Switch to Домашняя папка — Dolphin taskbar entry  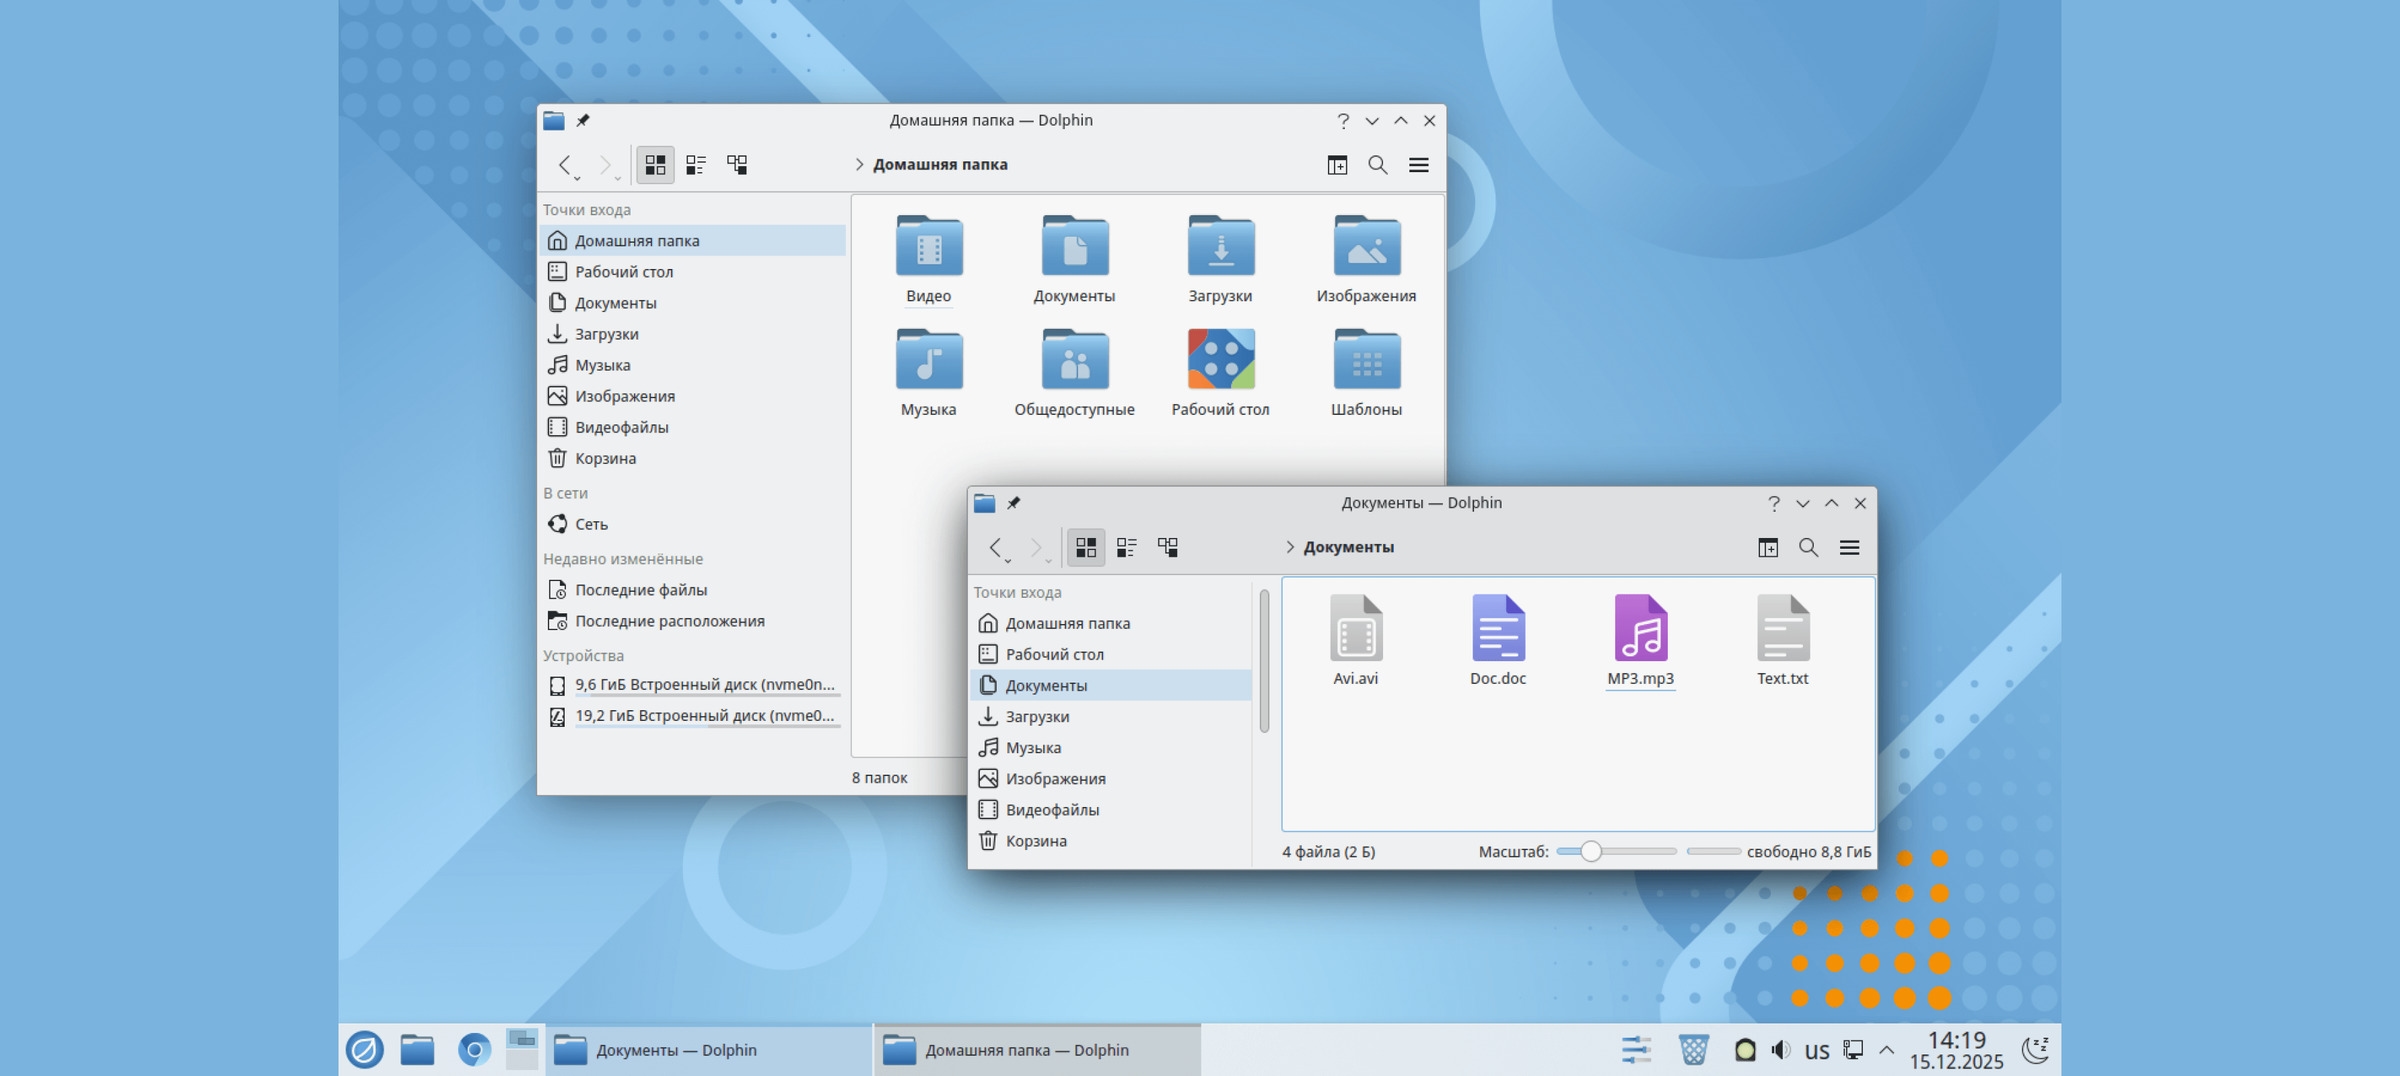point(1038,1050)
